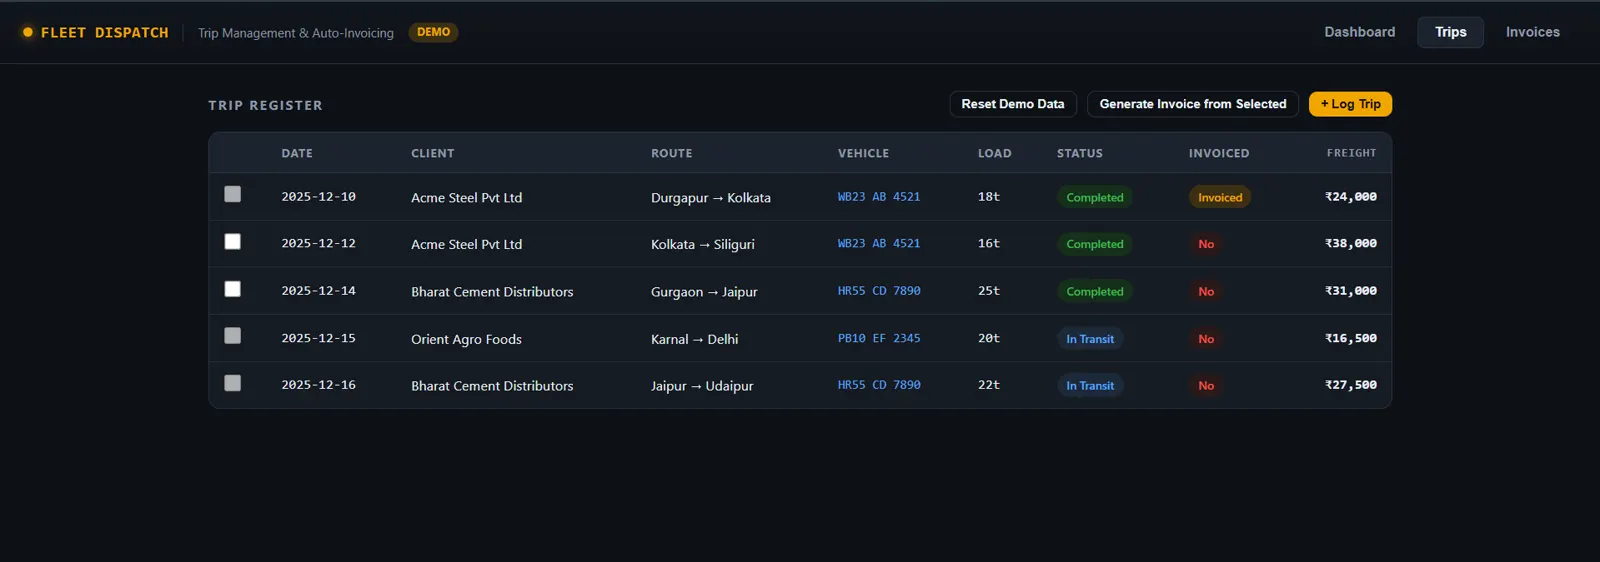This screenshot has height=562, width=1600.
Task: Click freight amount ₹38,000
Action: [x=1351, y=243]
